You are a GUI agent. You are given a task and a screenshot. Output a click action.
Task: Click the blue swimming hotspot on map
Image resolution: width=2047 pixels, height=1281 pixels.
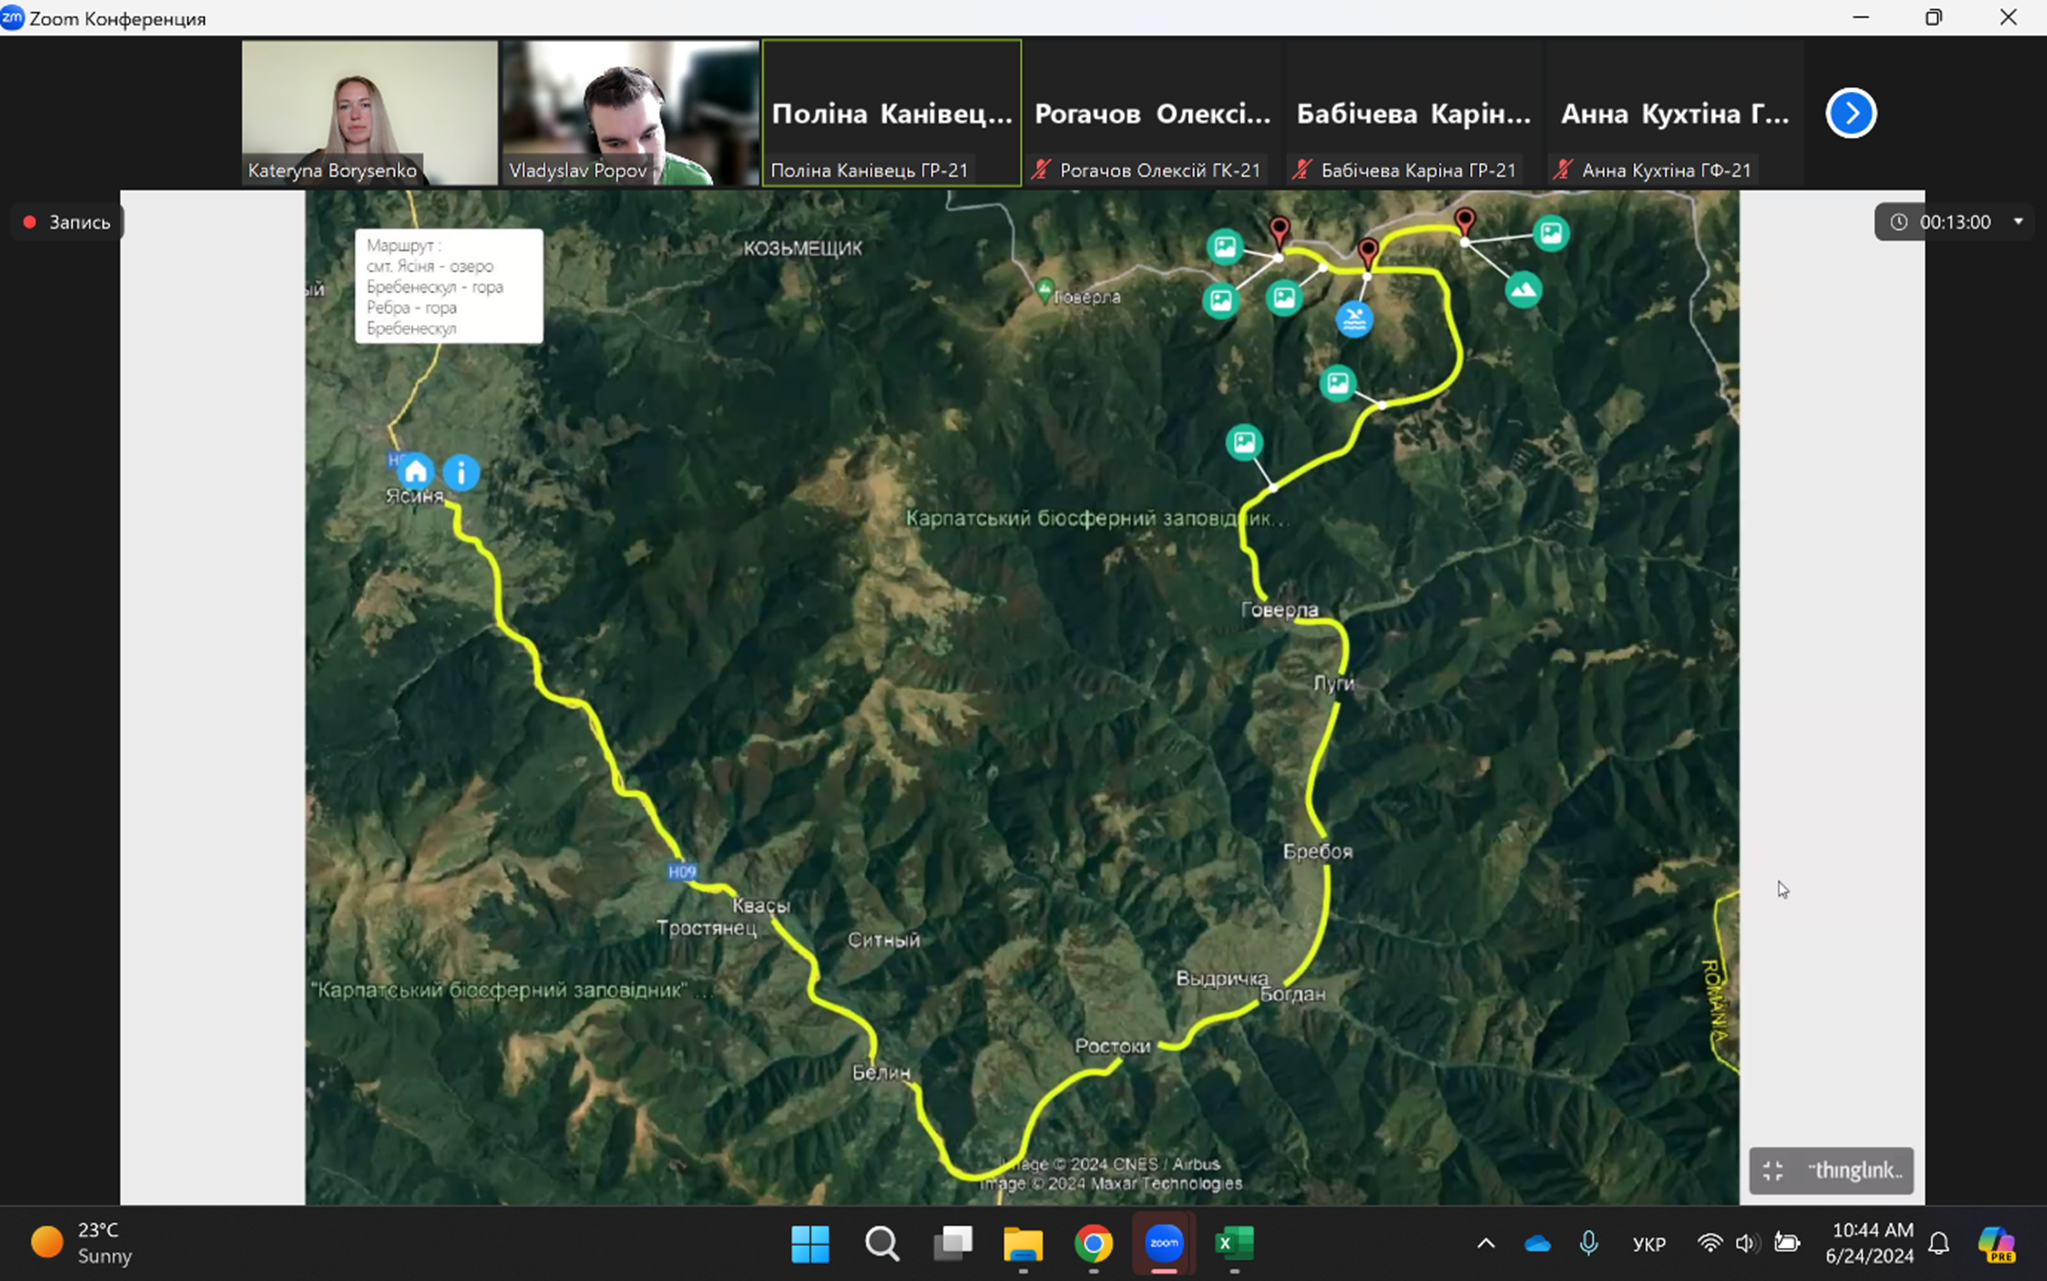[1354, 319]
